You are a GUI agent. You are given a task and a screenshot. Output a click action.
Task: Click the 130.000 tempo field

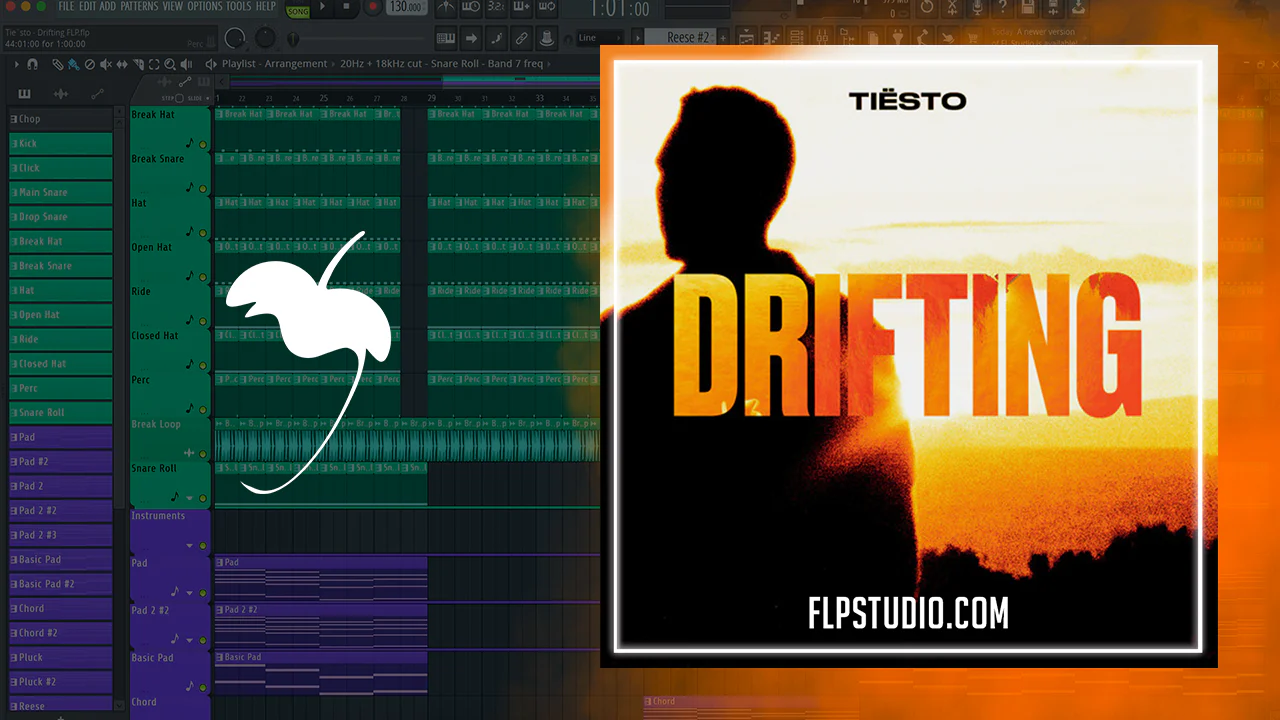[405, 8]
